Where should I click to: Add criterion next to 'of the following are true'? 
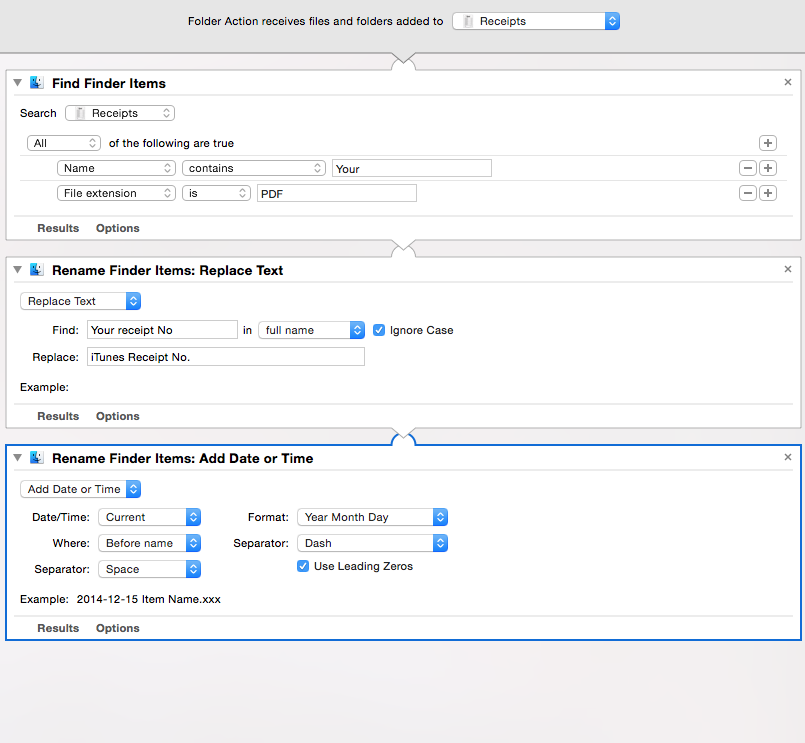point(768,143)
